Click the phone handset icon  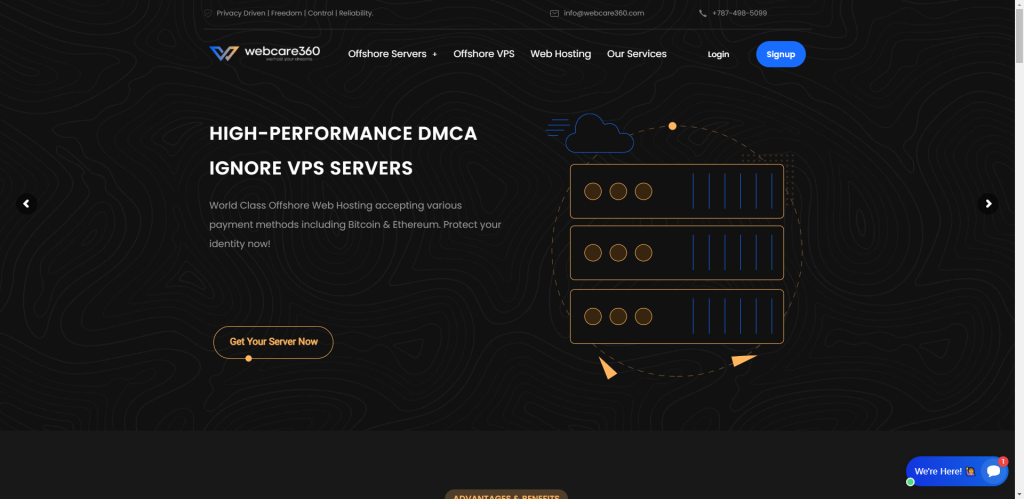click(x=703, y=13)
